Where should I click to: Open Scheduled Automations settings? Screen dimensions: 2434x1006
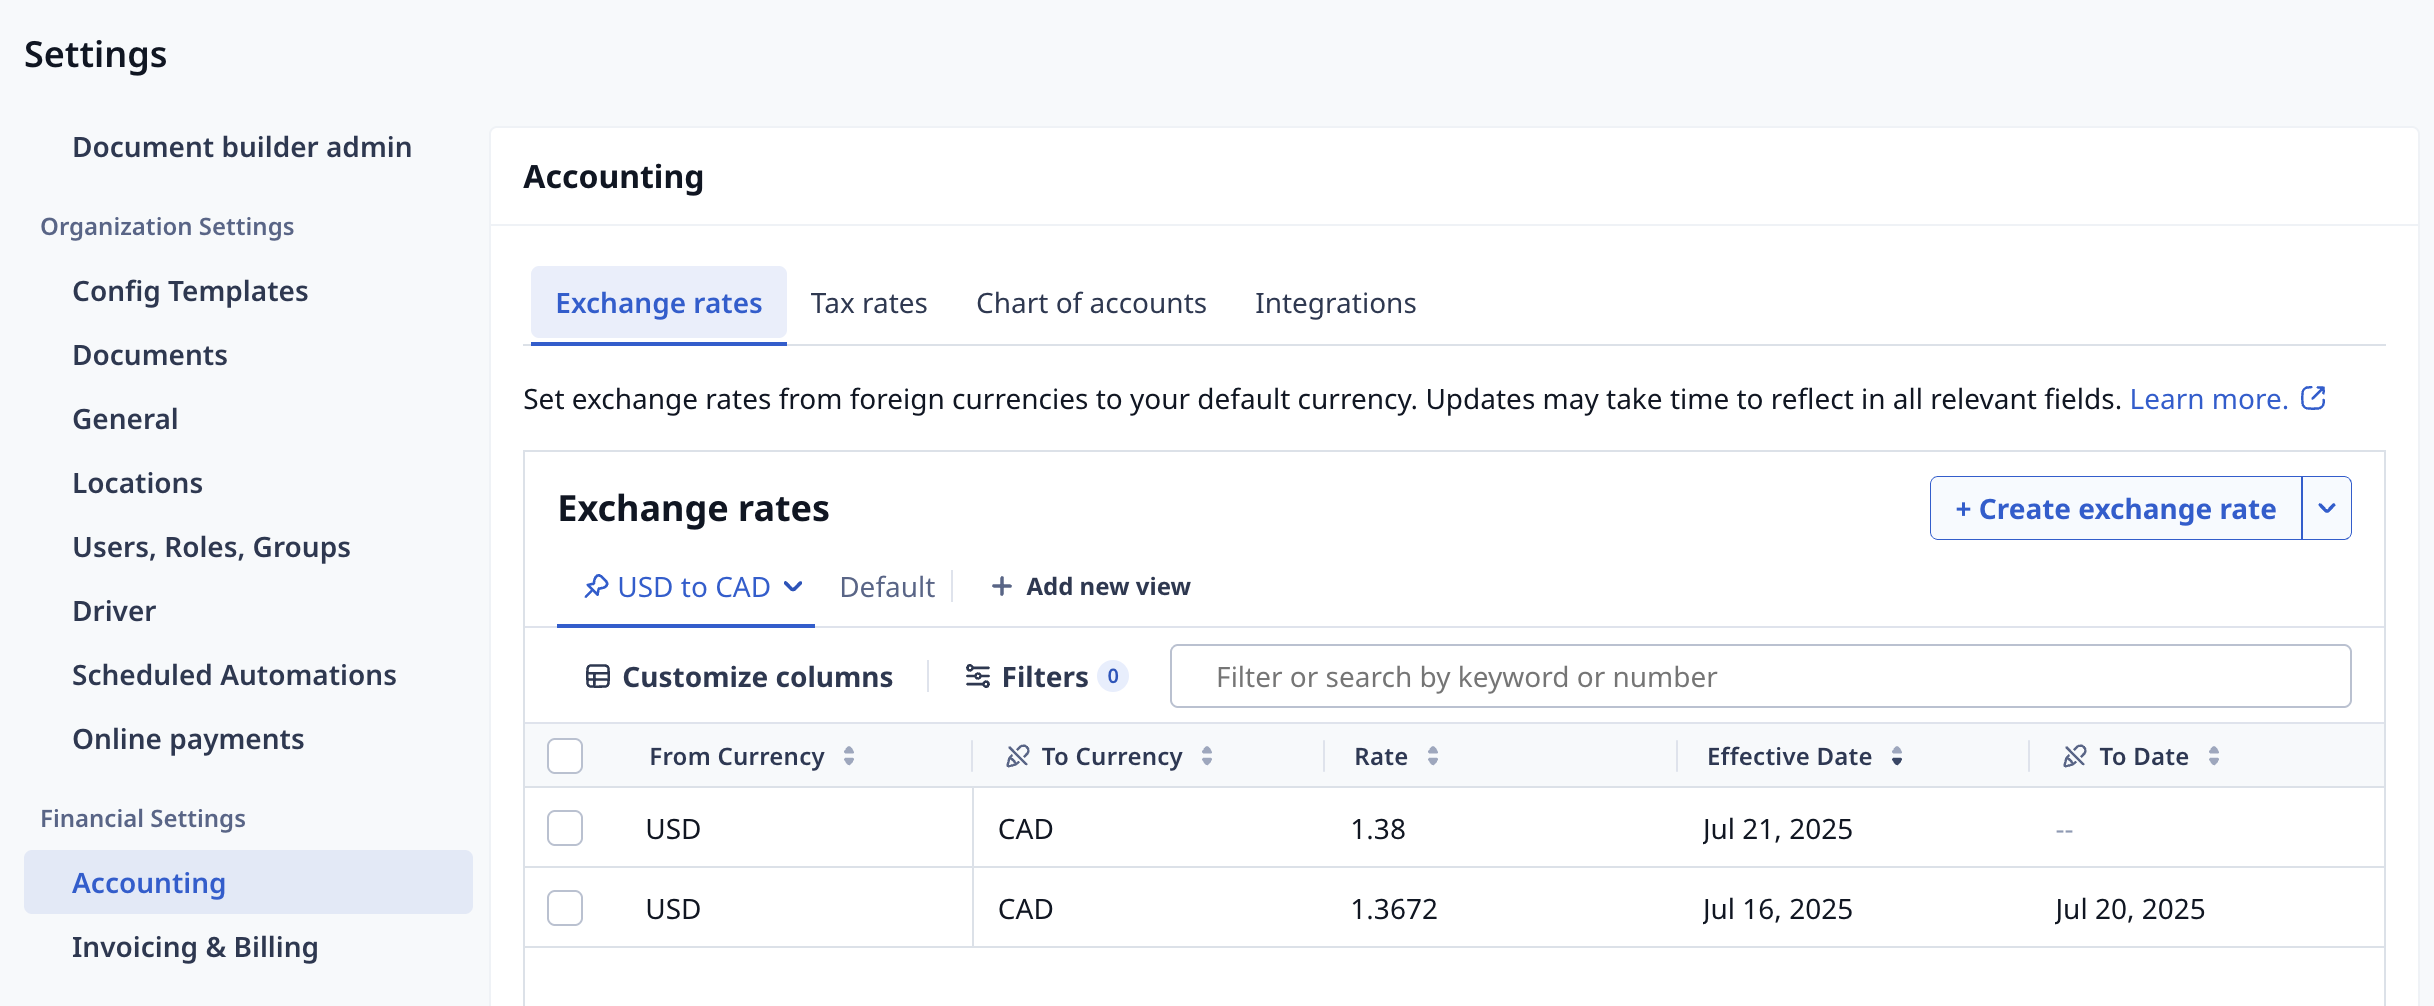point(234,675)
